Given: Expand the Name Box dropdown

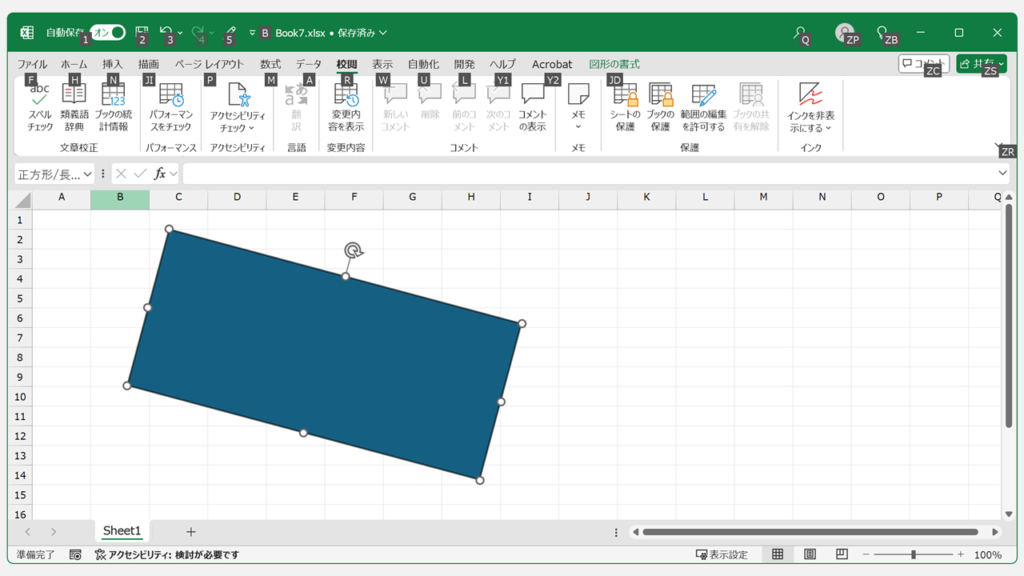Looking at the screenshot, I should [x=88, y=174].
